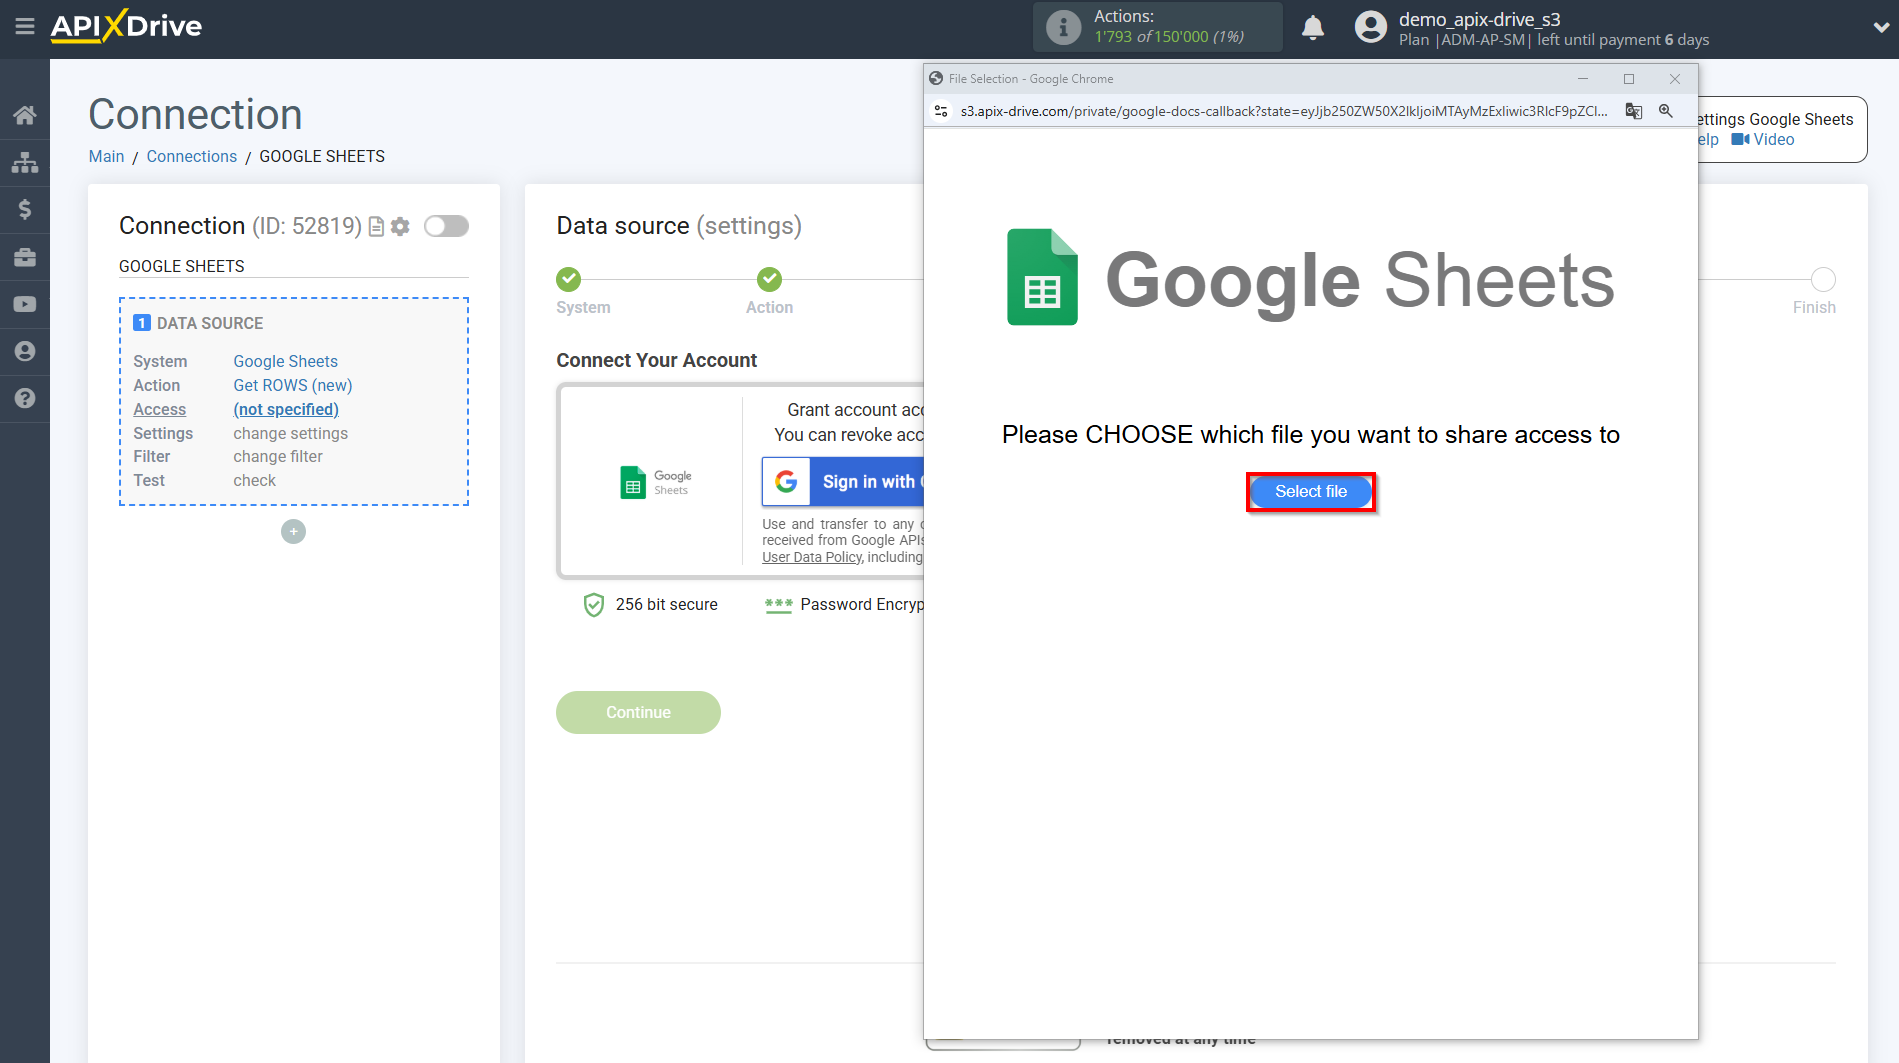The height and width of the screenshot is (1063, 1899).
Task: Enable the connection toggle switch
Action: pos(446,226)
